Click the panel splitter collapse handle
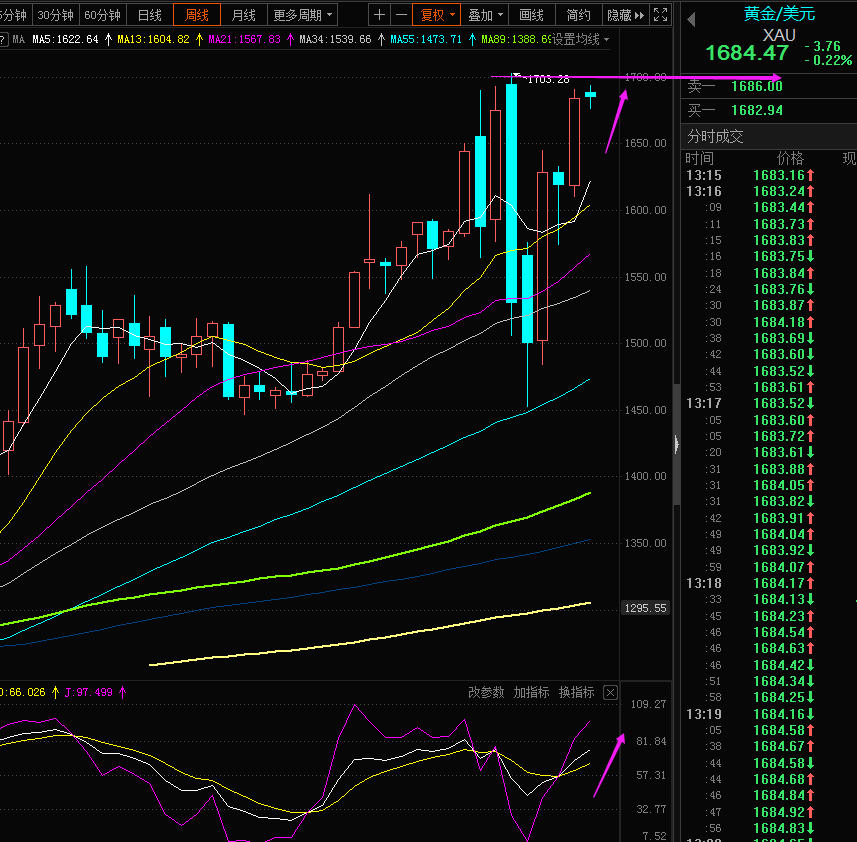The image size is (857, 842). pyautogui.click(x=676, y=443)
